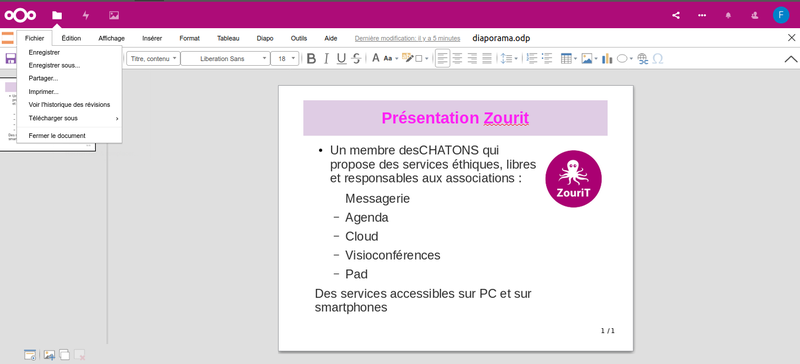Toggle underline text formatting

(x=341, y=59)
